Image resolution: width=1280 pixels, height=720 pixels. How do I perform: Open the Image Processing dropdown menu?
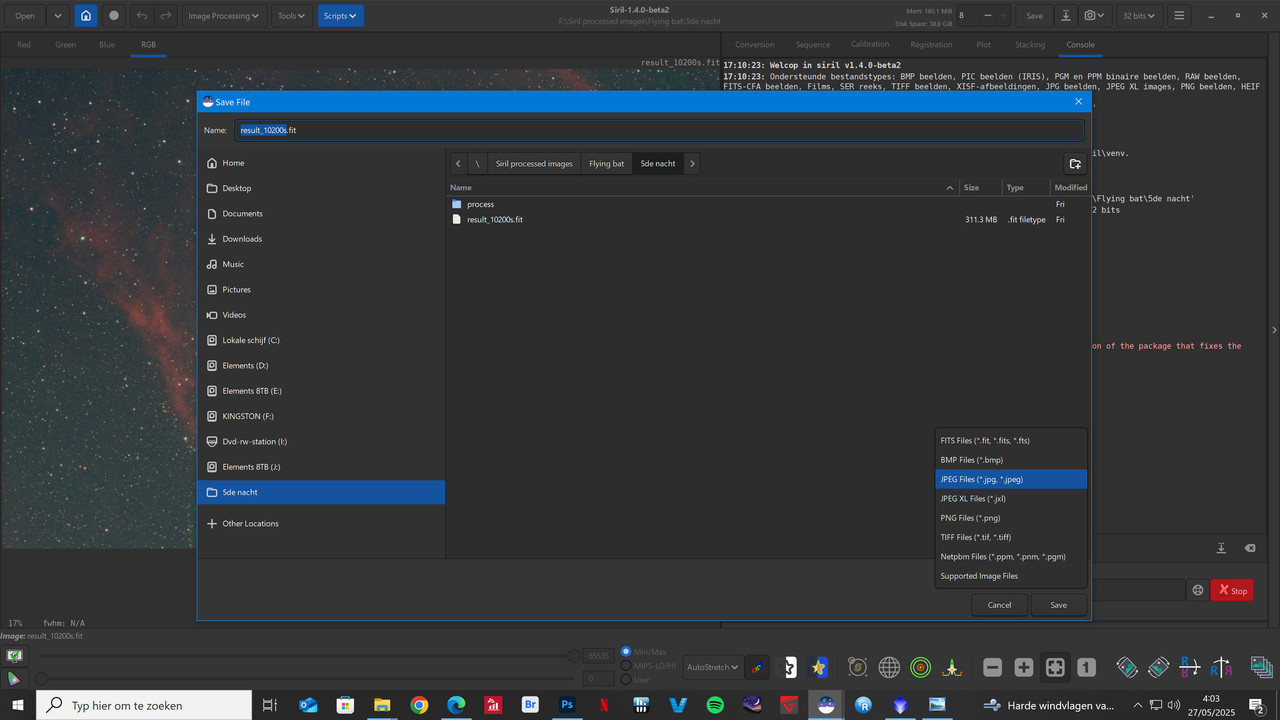pos(224,16)
